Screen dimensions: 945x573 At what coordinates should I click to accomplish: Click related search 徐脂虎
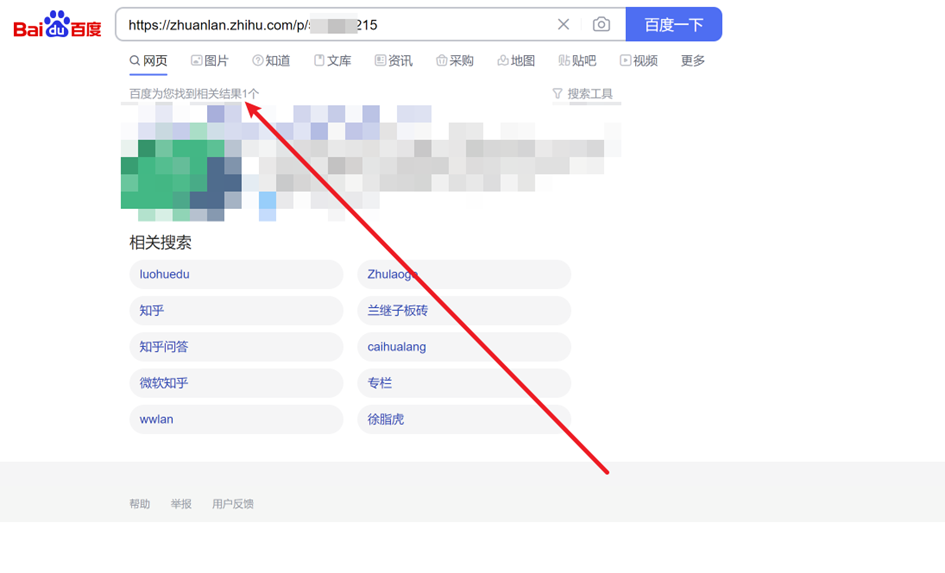464,419
